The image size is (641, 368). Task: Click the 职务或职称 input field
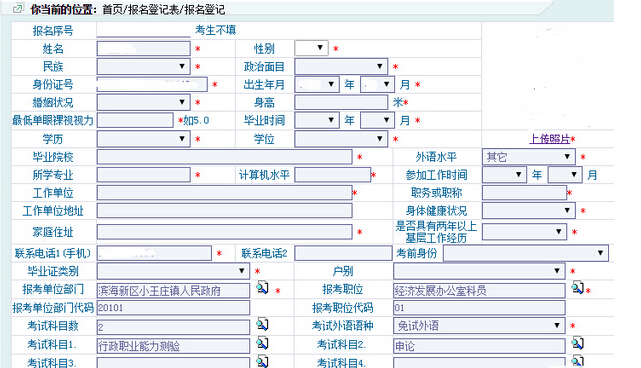click(x=524, y=193)
